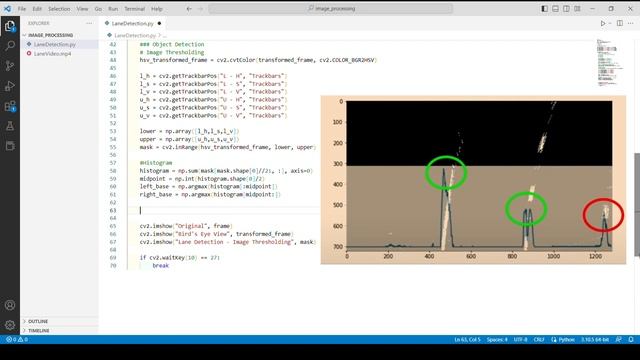Screen dimensions: 640x360
Task: Toggle the secondary side bar layout icon
Action: coord(567,9)
